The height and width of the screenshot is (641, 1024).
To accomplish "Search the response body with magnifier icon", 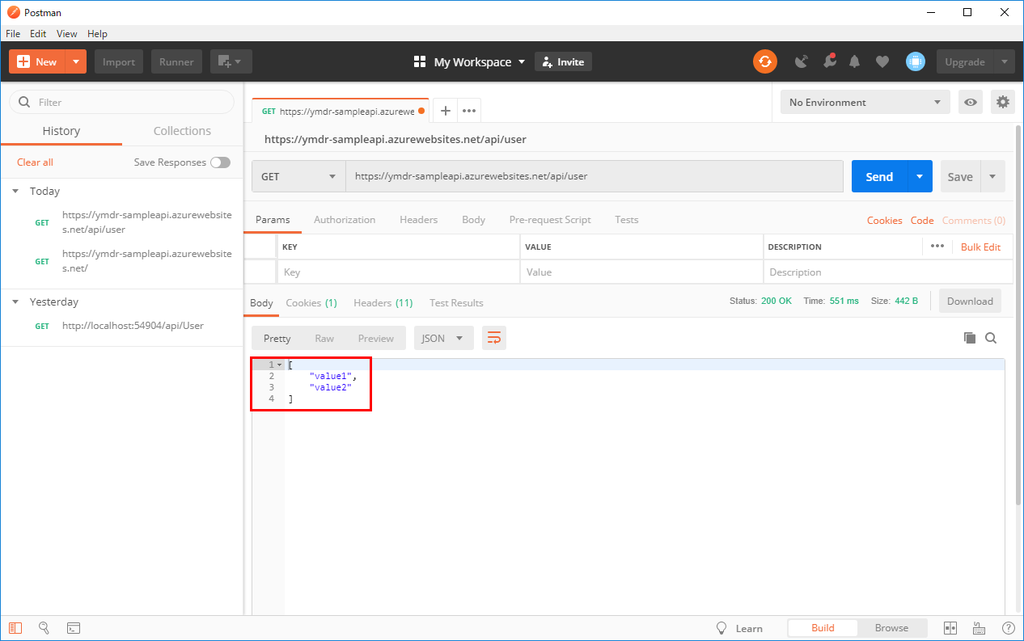I will (991, 337).
